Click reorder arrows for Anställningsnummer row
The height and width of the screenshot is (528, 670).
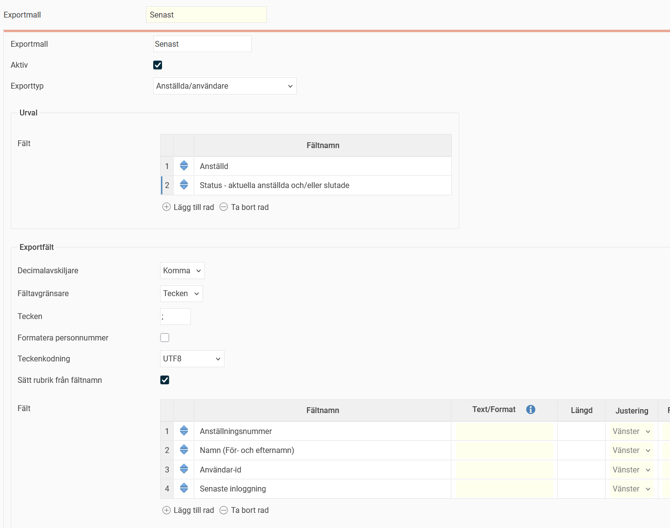coord(184,431)
